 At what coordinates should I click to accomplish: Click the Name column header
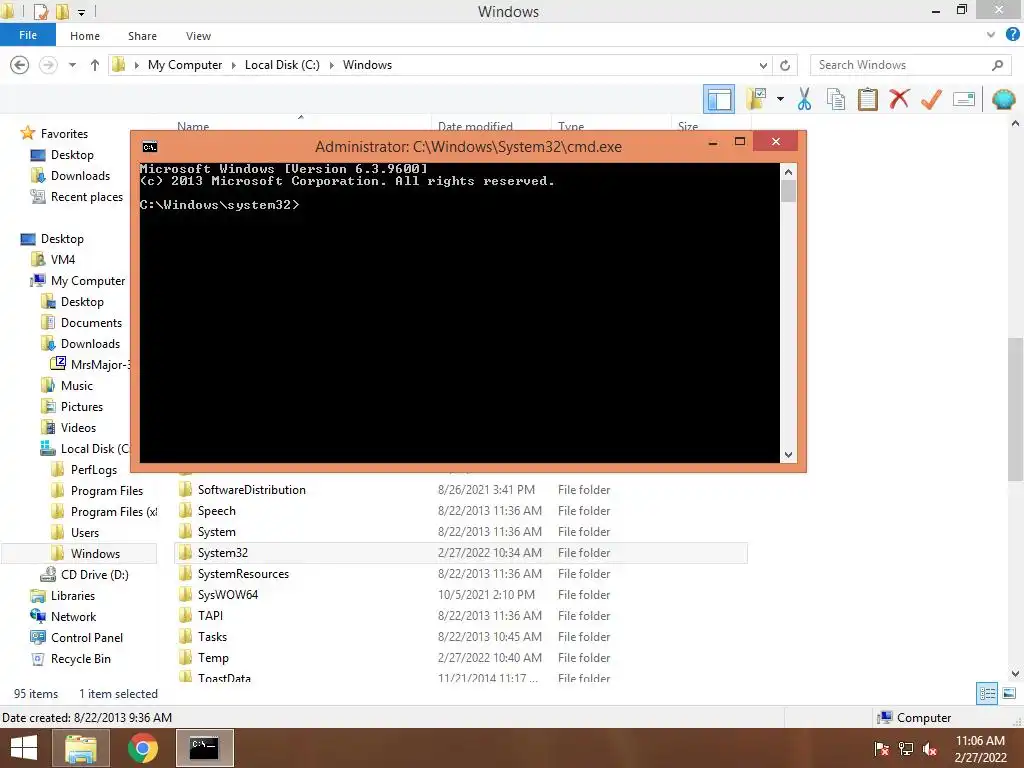pos(193,126)
